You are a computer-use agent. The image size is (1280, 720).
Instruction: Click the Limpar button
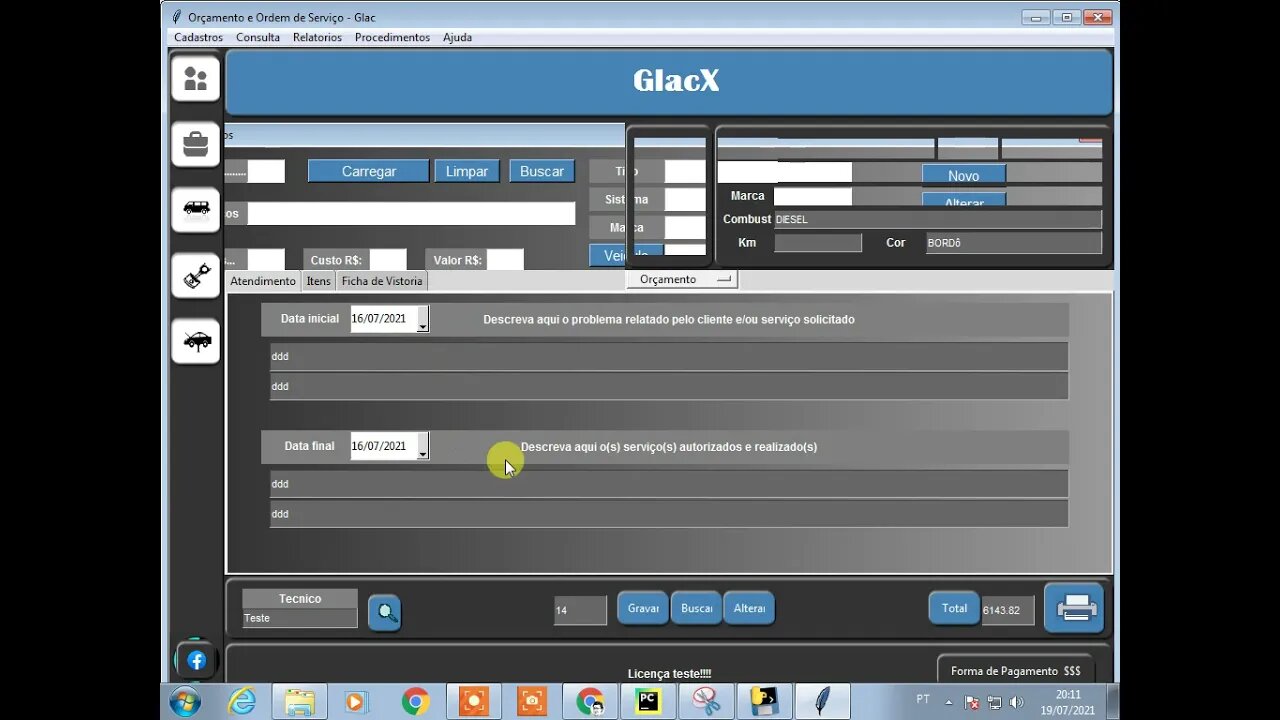click(467, 171)
